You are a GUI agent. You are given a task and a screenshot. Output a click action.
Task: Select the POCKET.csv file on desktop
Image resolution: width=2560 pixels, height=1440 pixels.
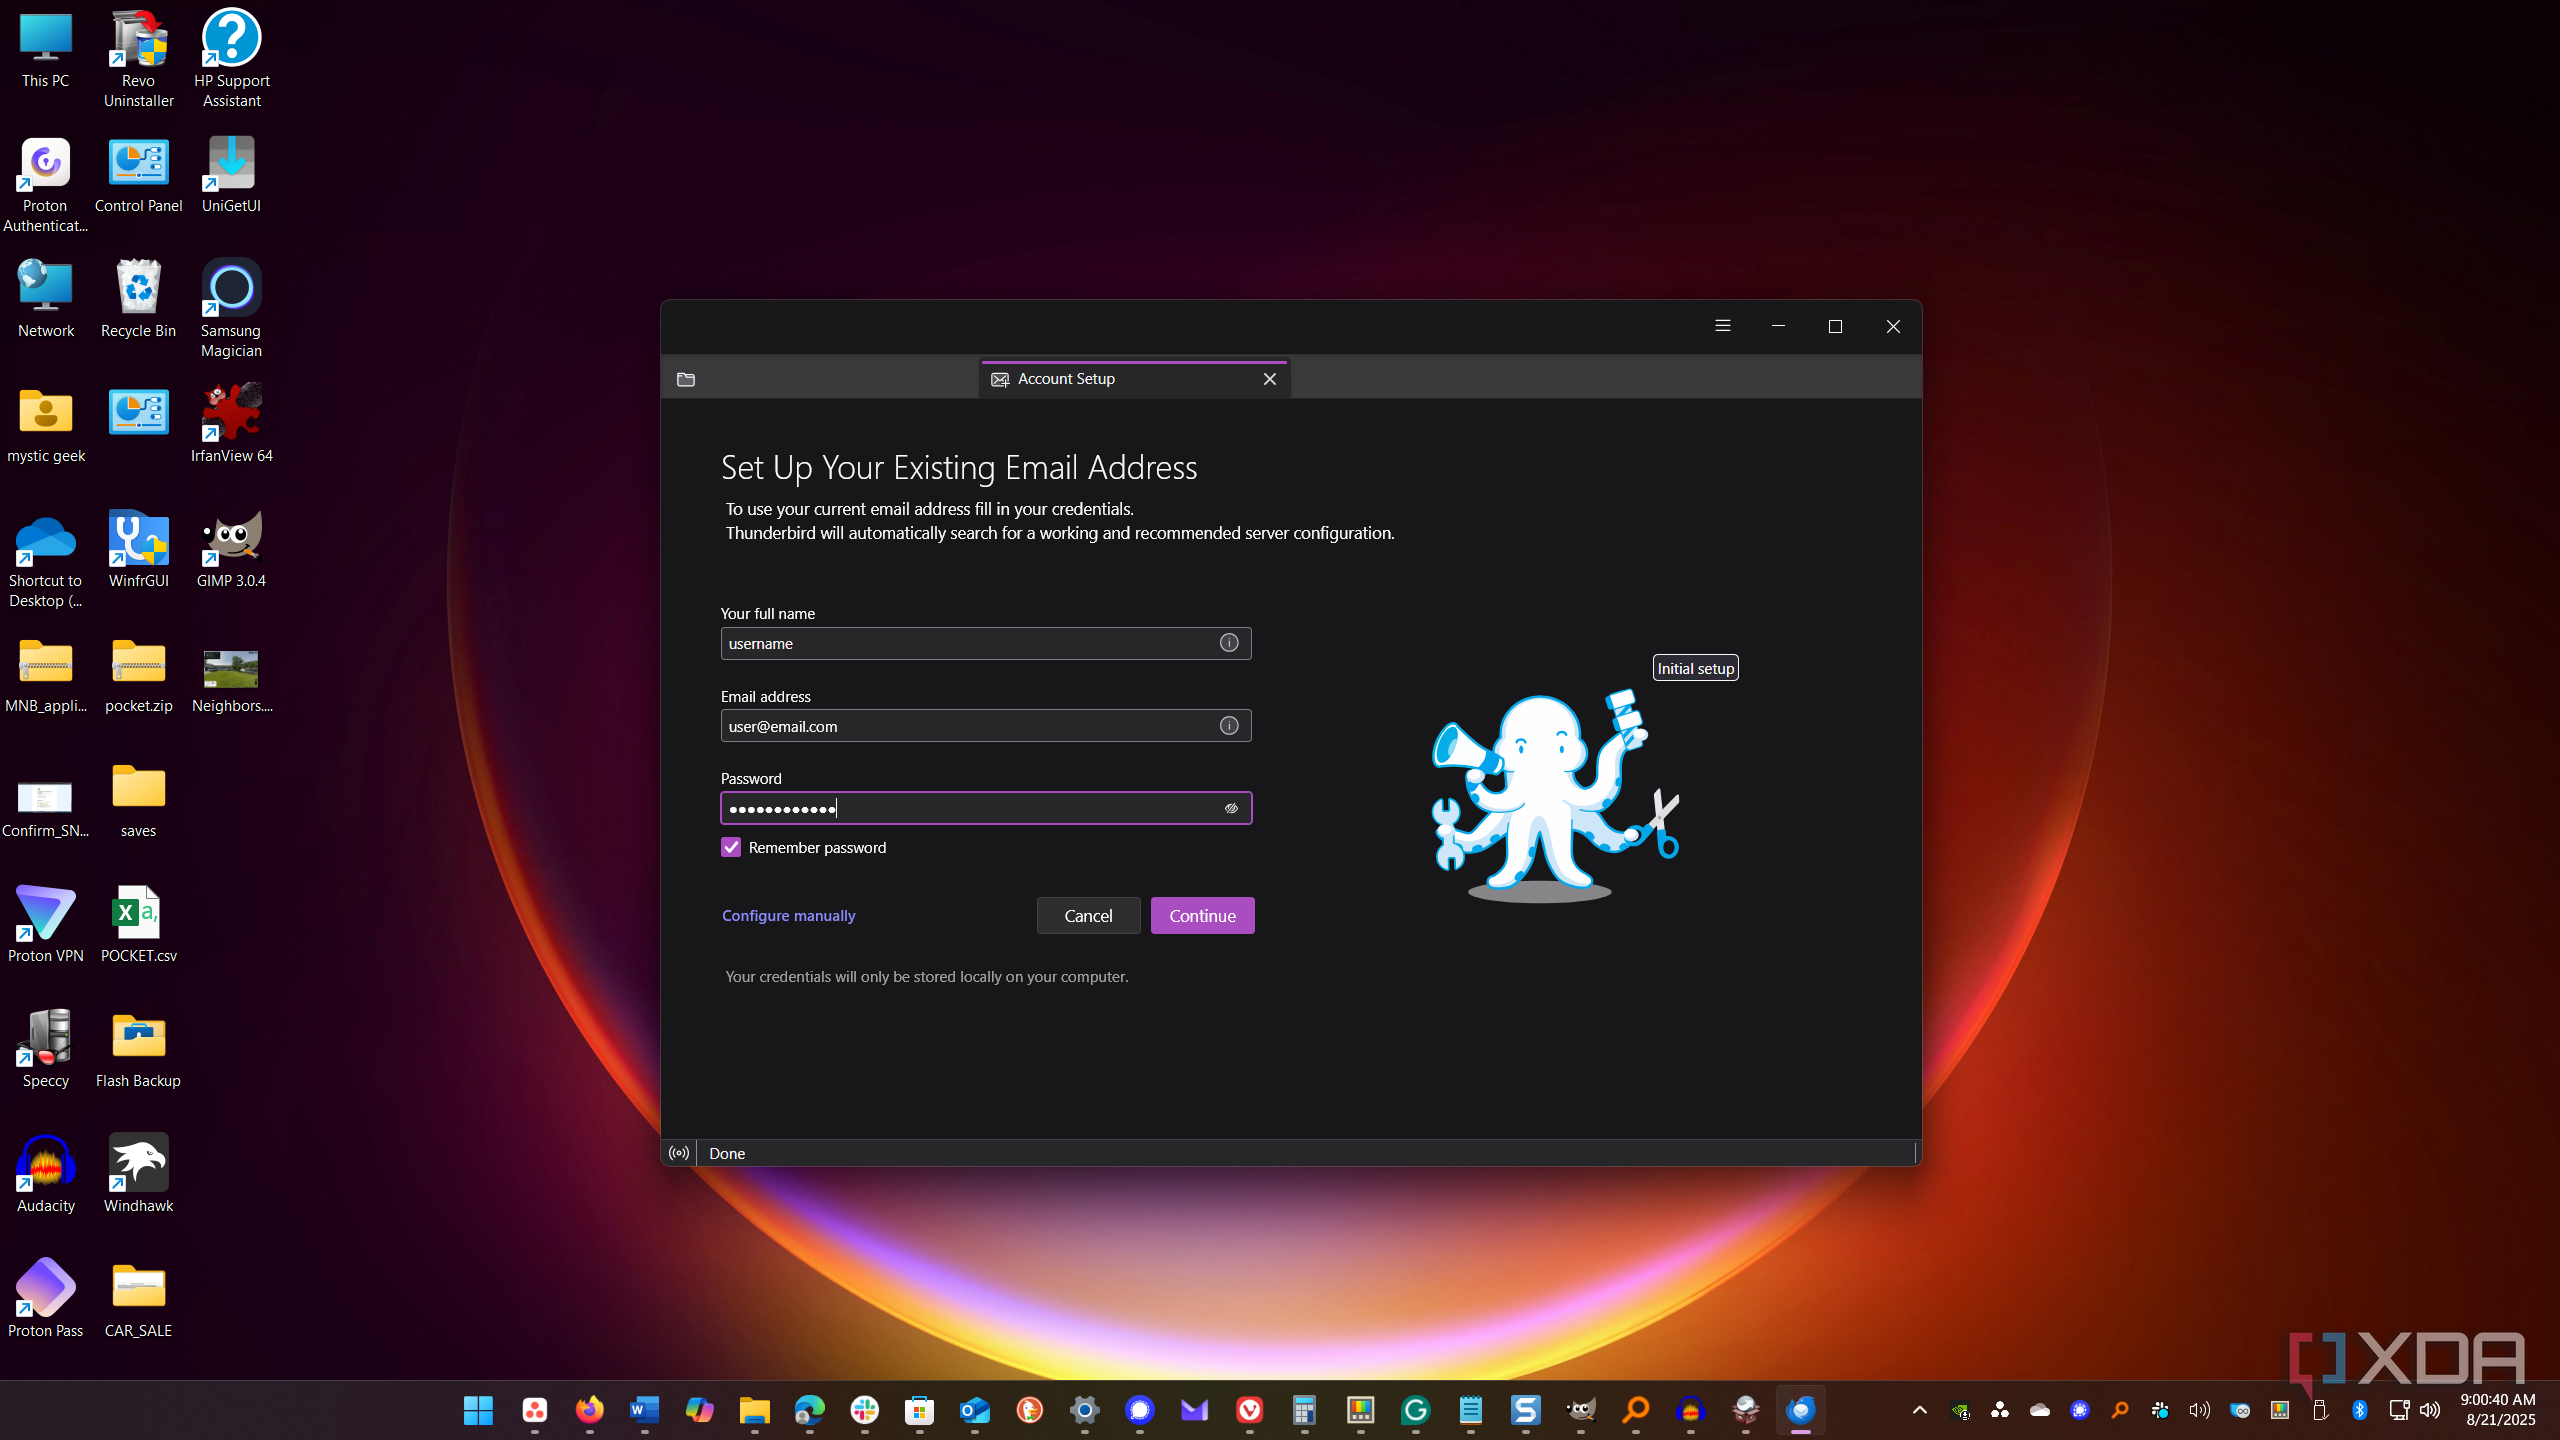tap(138, 924)
